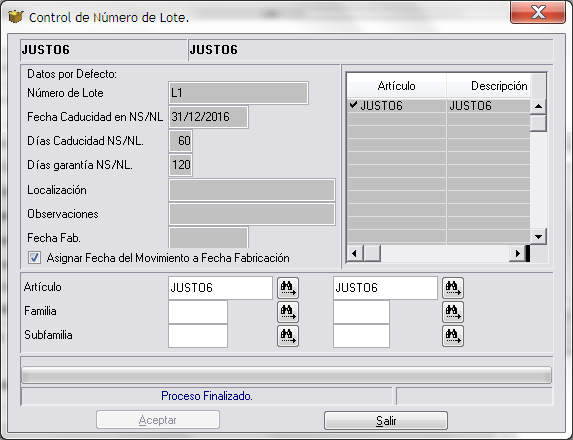Open lookup for second Subfamilia field

click(453, 336)
